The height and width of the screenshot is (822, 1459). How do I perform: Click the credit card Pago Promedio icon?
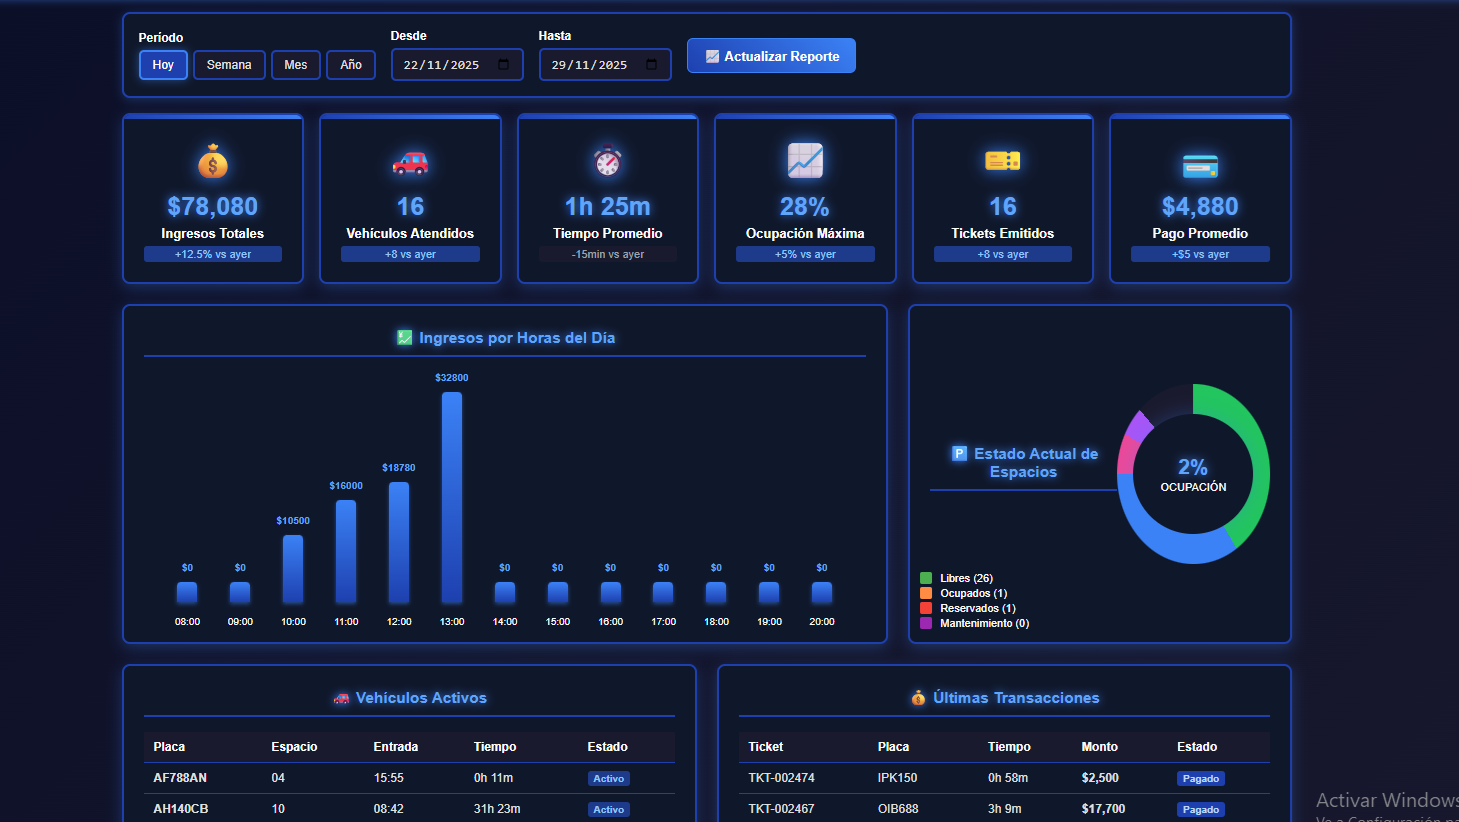coord(1200,166)
